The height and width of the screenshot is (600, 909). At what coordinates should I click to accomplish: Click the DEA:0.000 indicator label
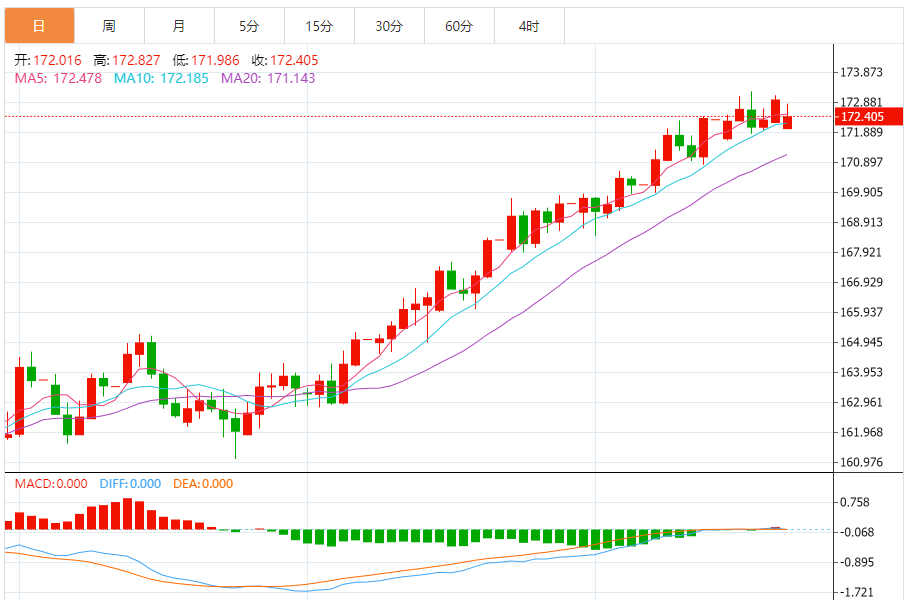pos(203,484)
